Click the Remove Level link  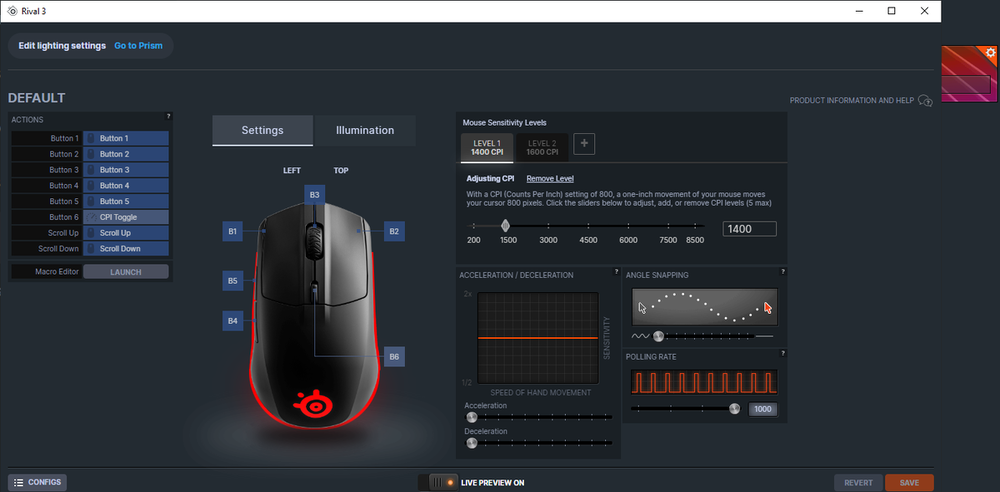[x=550, y=179]
